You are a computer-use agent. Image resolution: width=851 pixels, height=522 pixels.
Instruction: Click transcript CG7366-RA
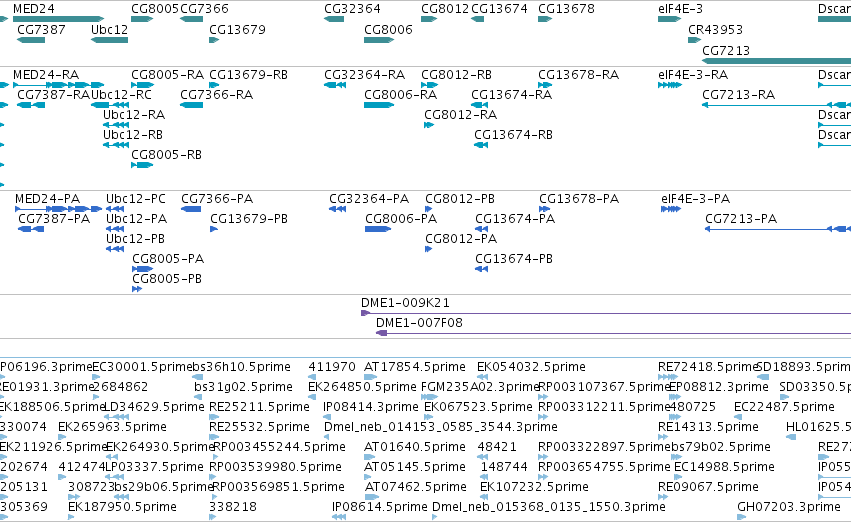pos(217,94)
